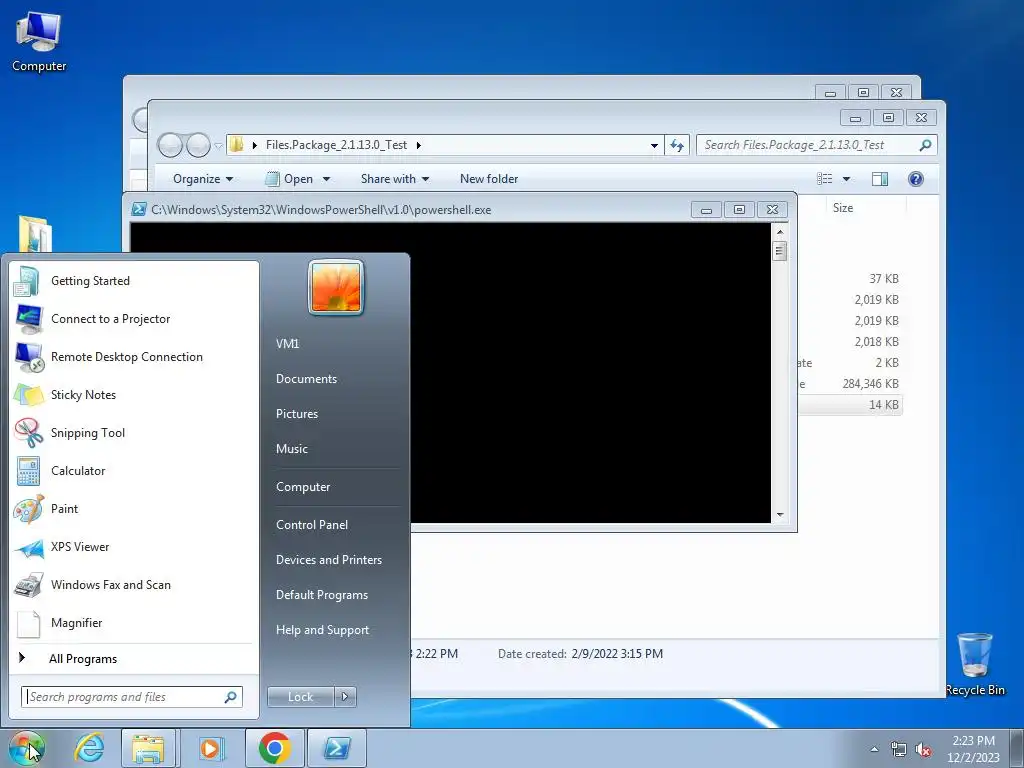Viewport: 1024px width, 768px height.
Task: Expand All Programs list
Action: [x=134, y=659]
